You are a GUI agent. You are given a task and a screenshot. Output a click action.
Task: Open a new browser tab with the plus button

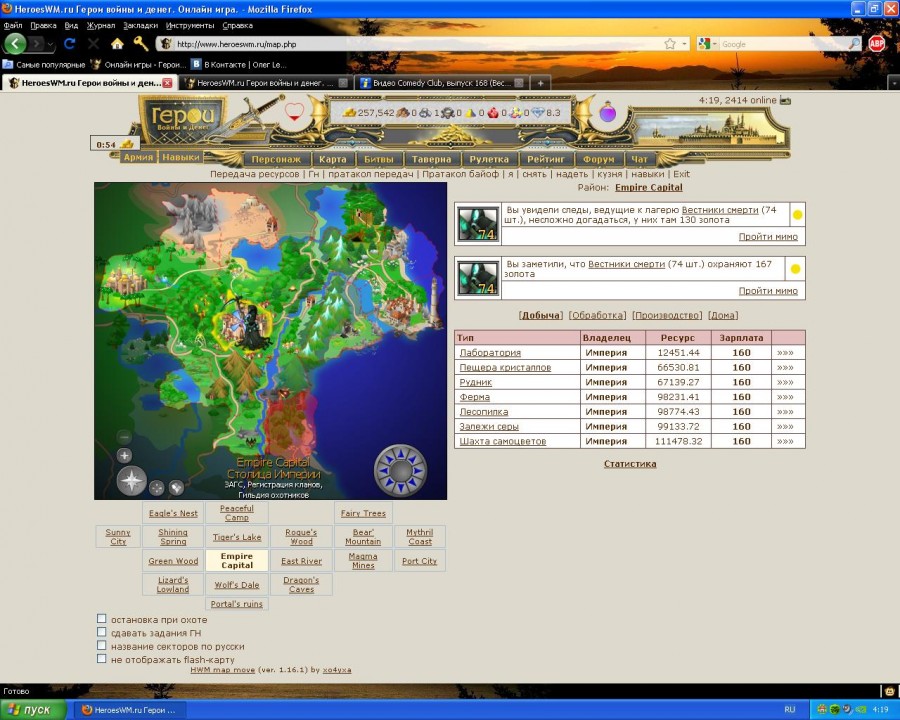click(x=540, y=83)
